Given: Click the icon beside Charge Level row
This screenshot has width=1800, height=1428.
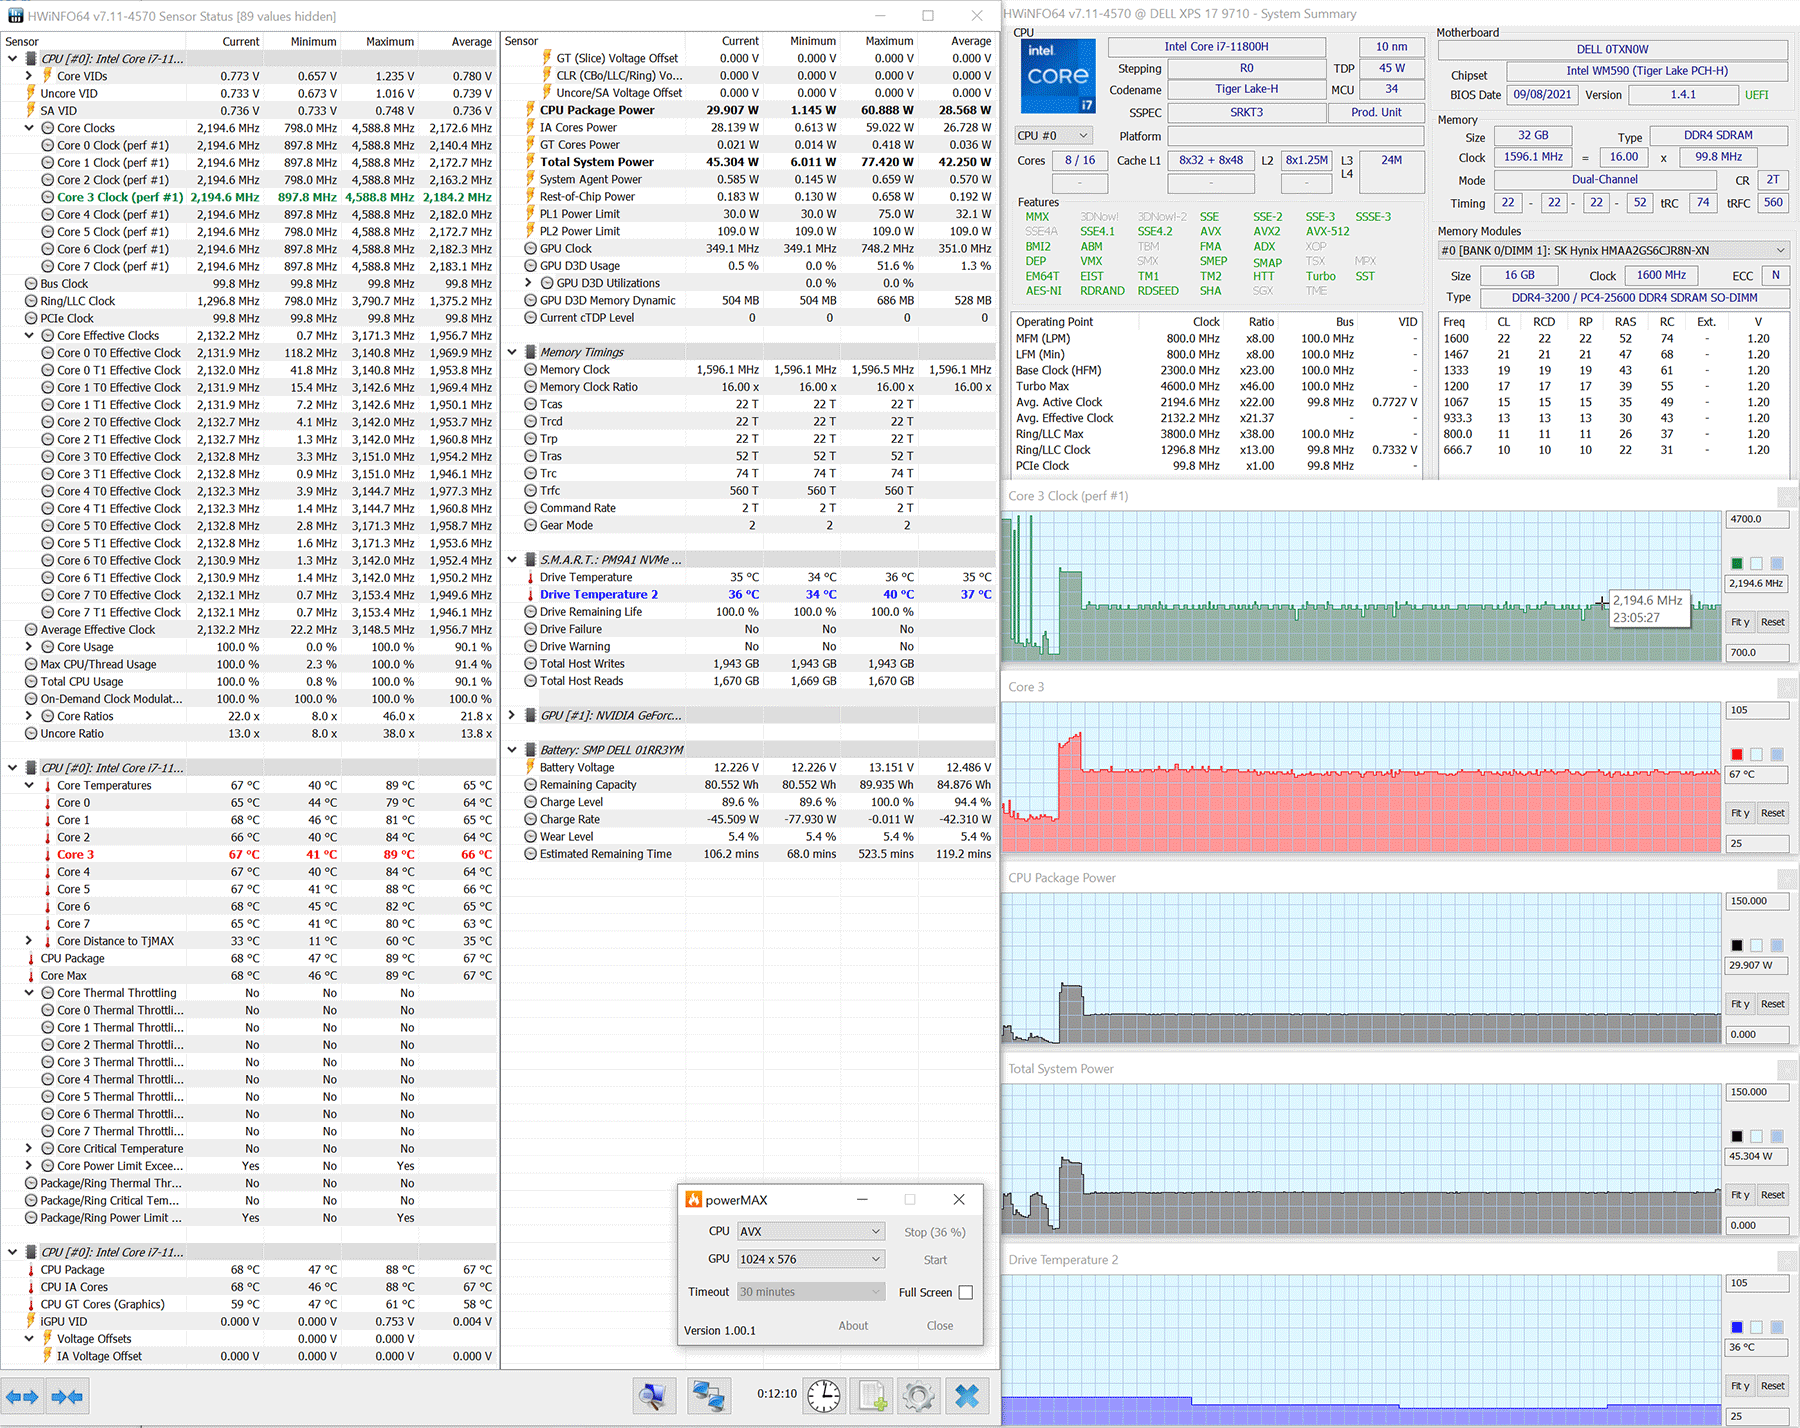Looking at the screenshot, I should coord(531,802).
